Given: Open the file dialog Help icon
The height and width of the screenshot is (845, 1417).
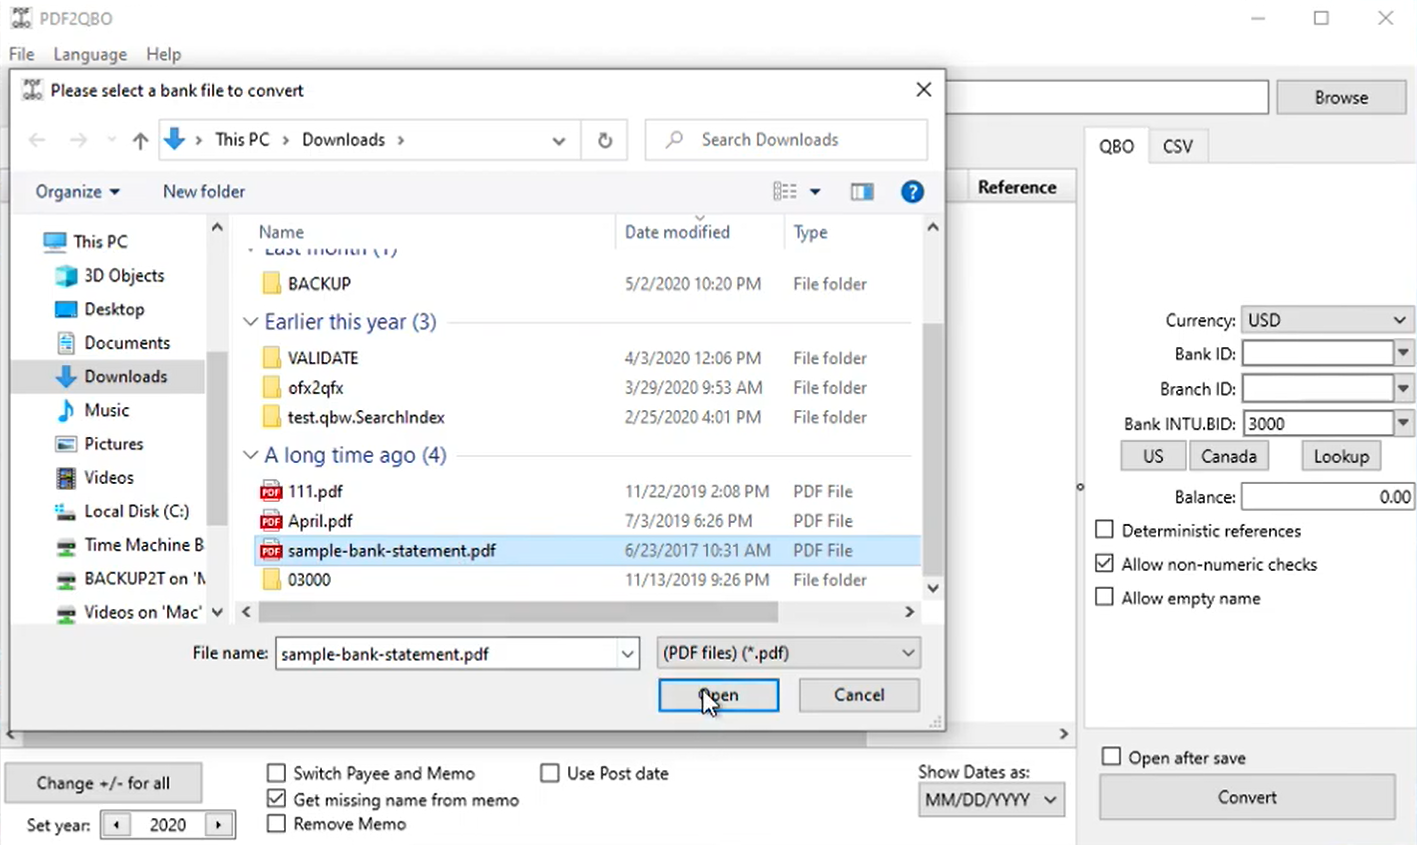Looking at the screenshot, I should 912,191.
